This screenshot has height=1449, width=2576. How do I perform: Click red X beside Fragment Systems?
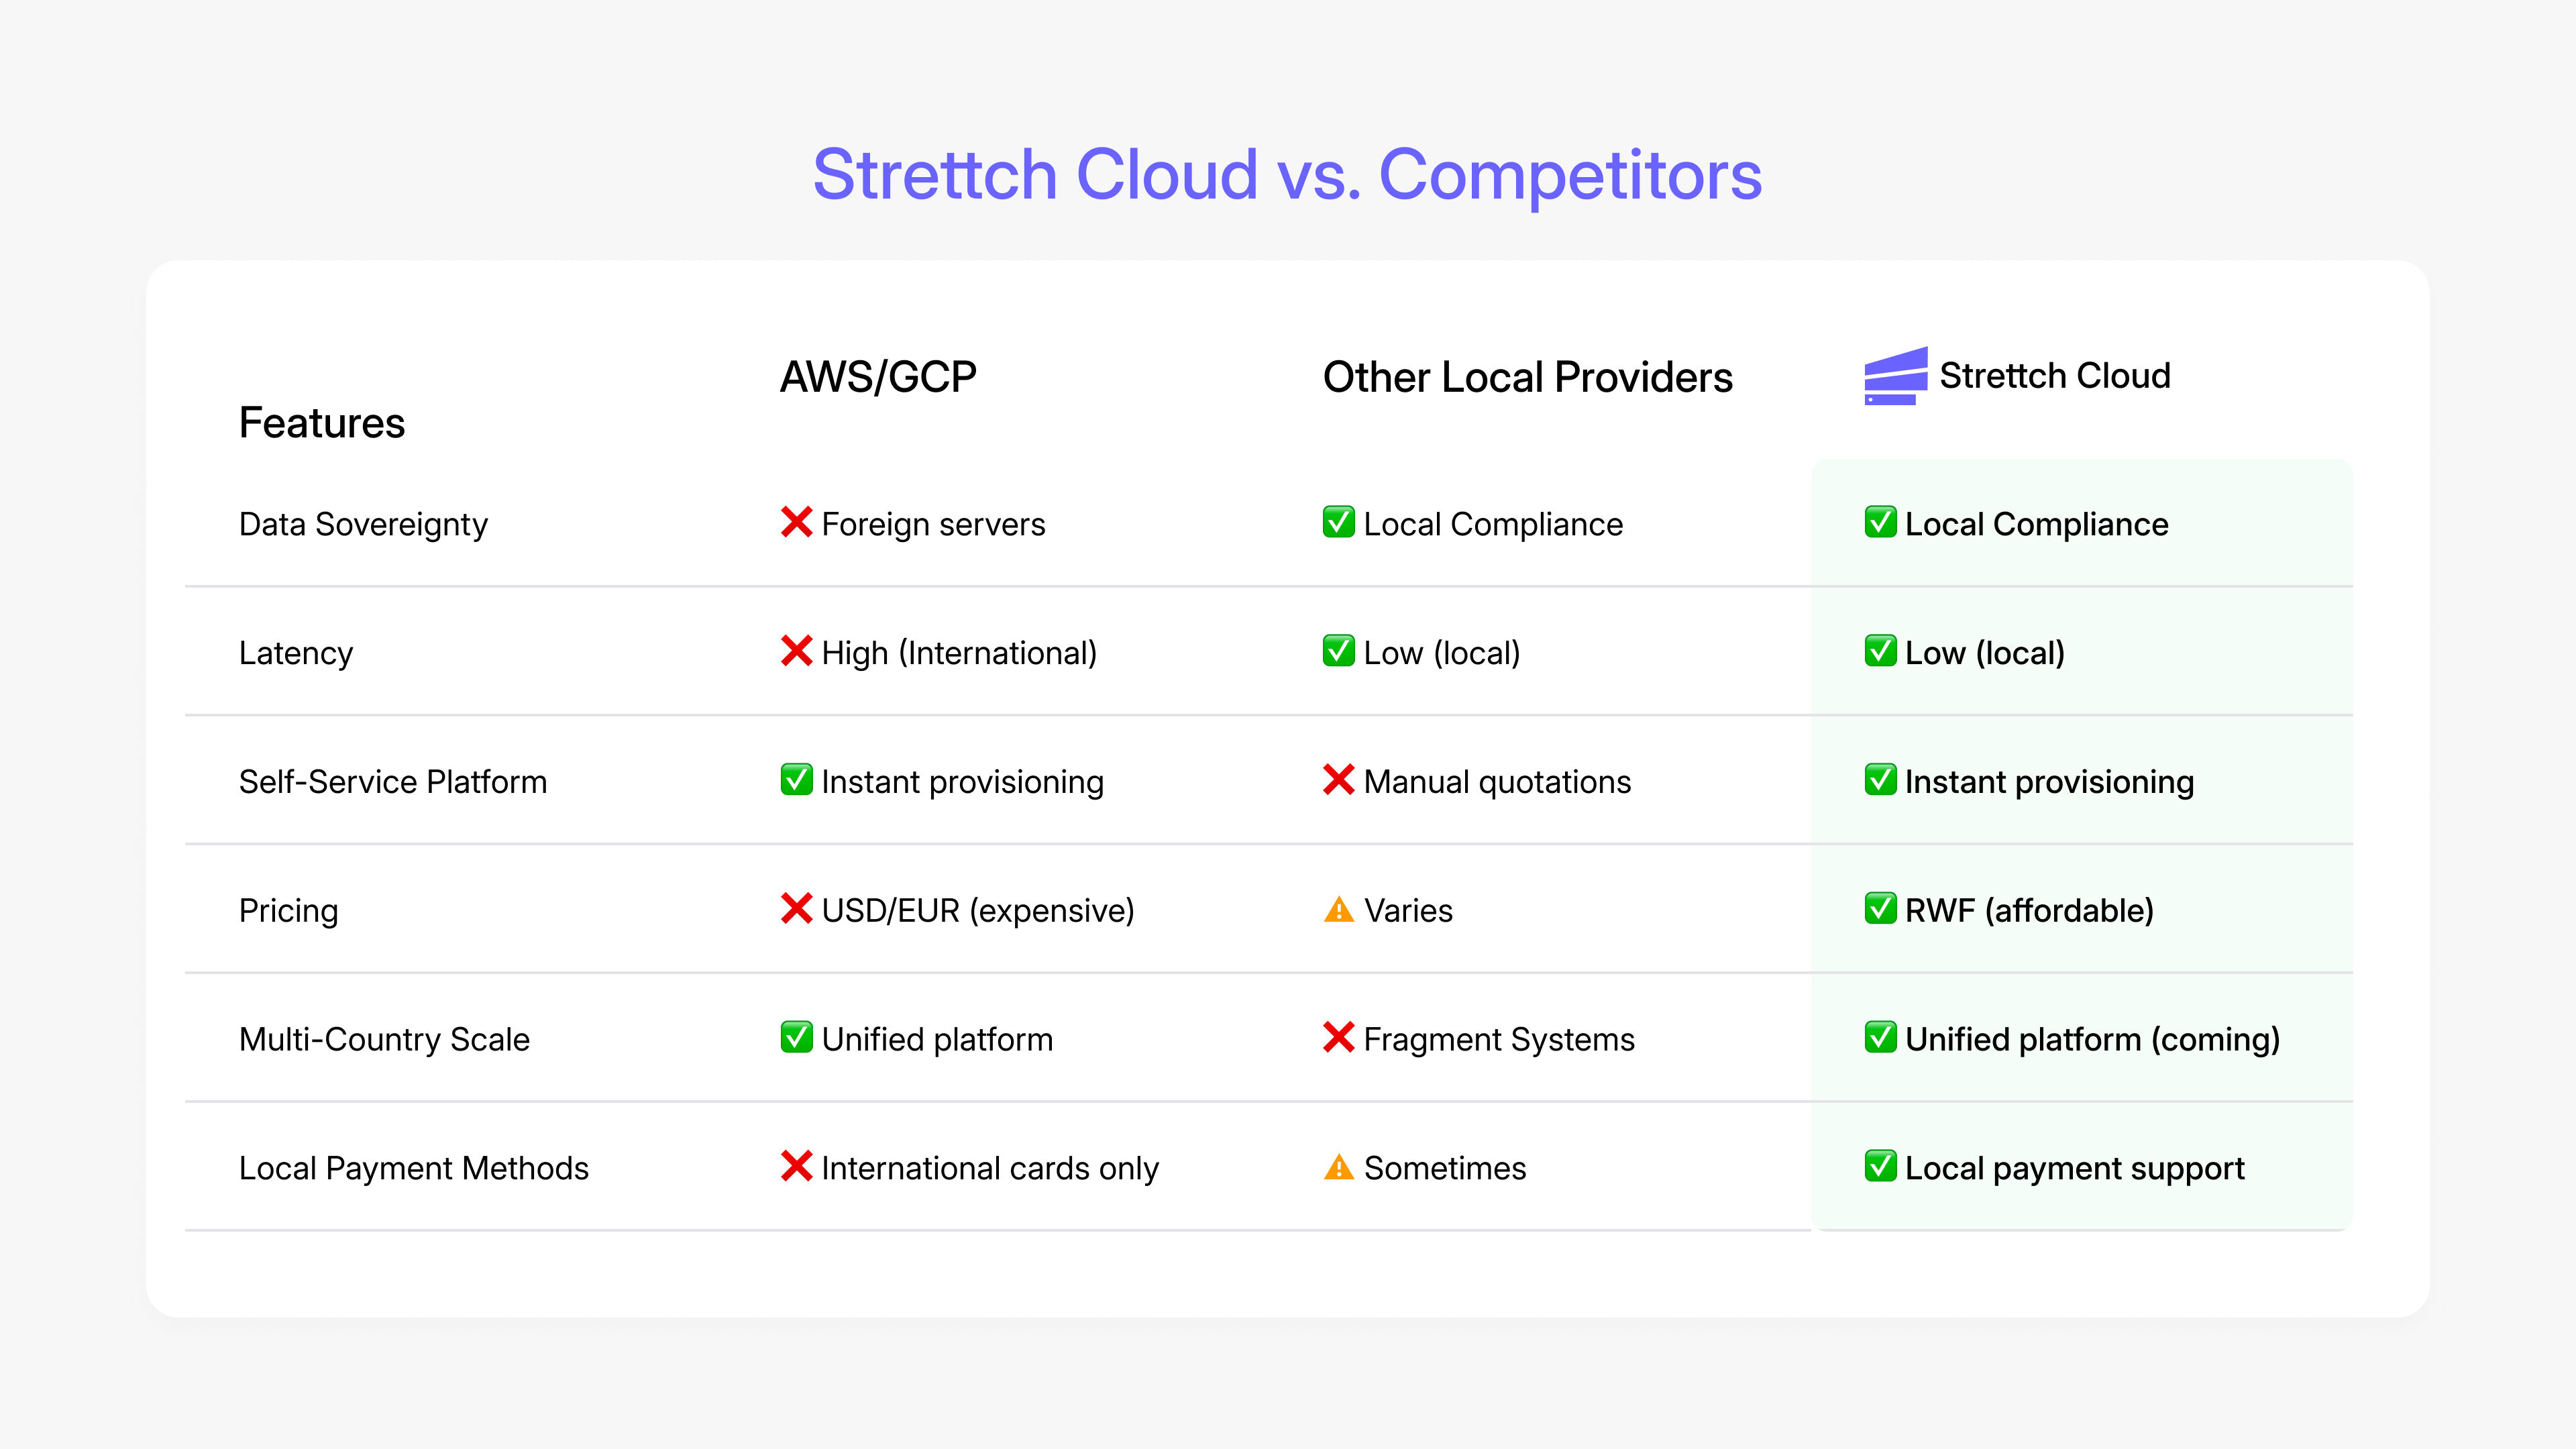1338,1037
